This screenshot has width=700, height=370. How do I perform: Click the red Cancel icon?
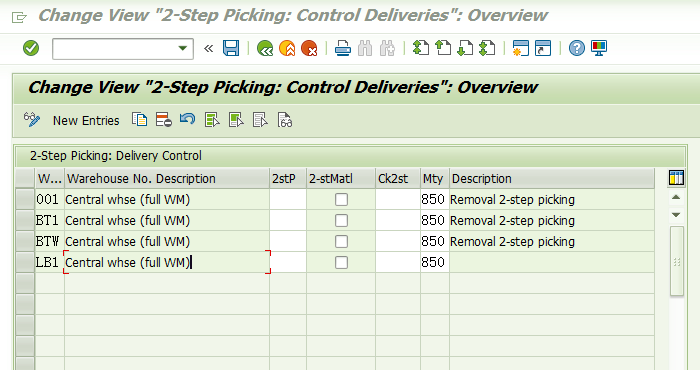(309, 48)
